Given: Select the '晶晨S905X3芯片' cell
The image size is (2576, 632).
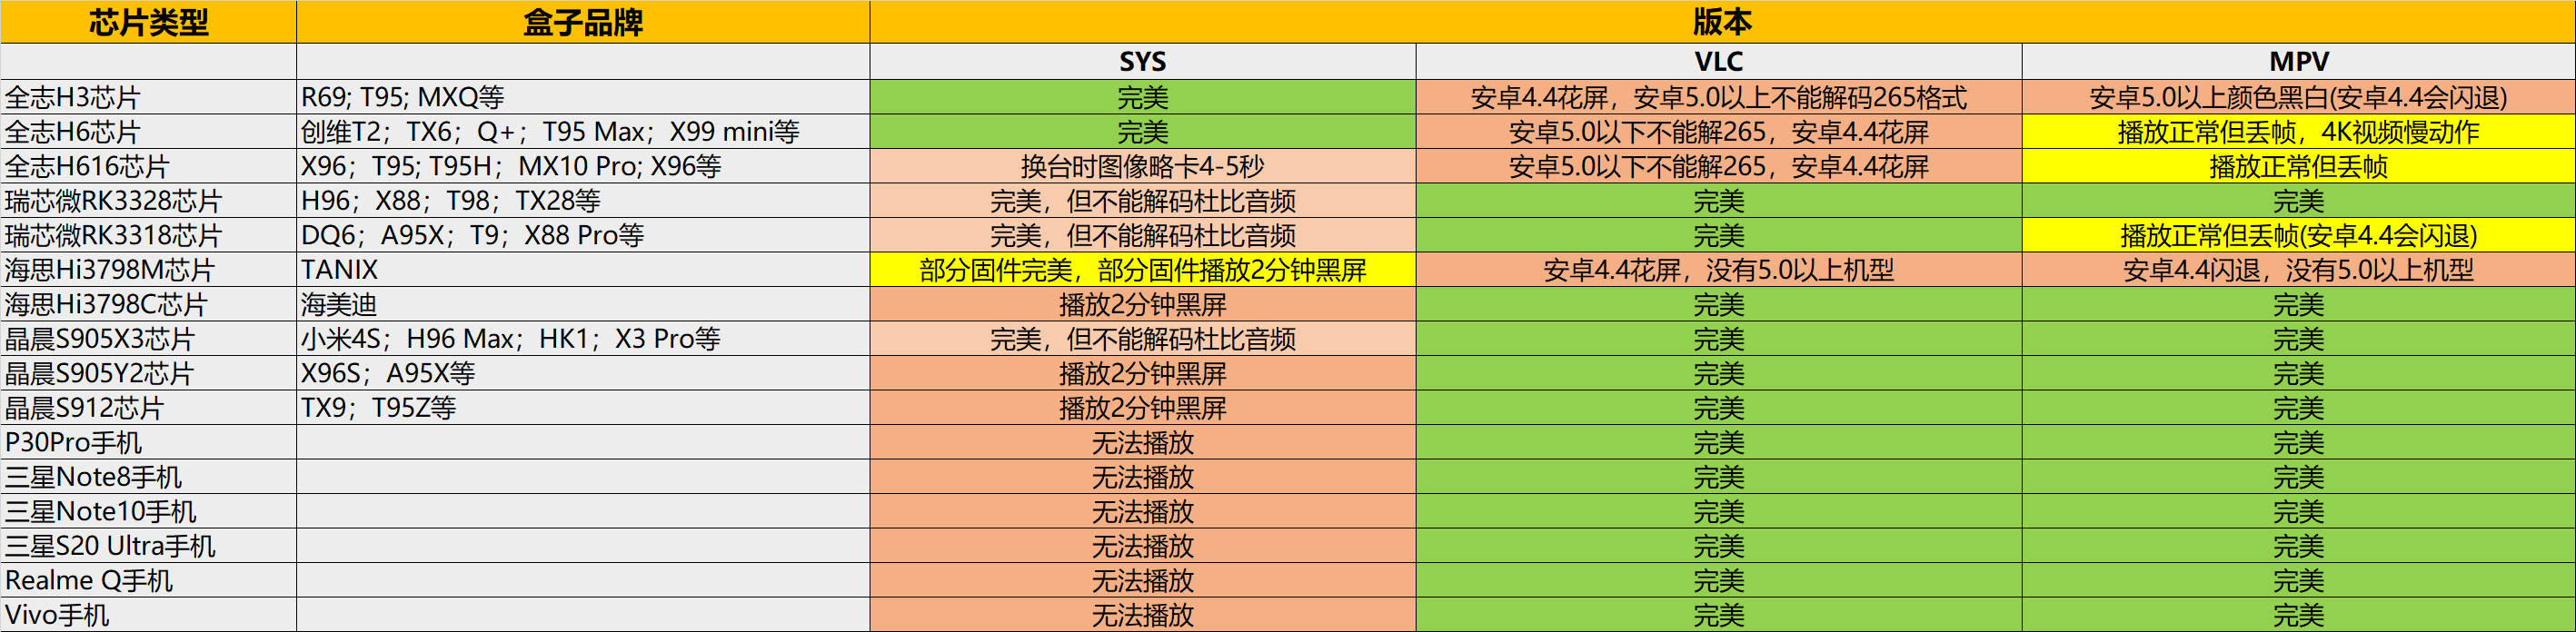Looking at the screenshot, I should click(148, 339).
